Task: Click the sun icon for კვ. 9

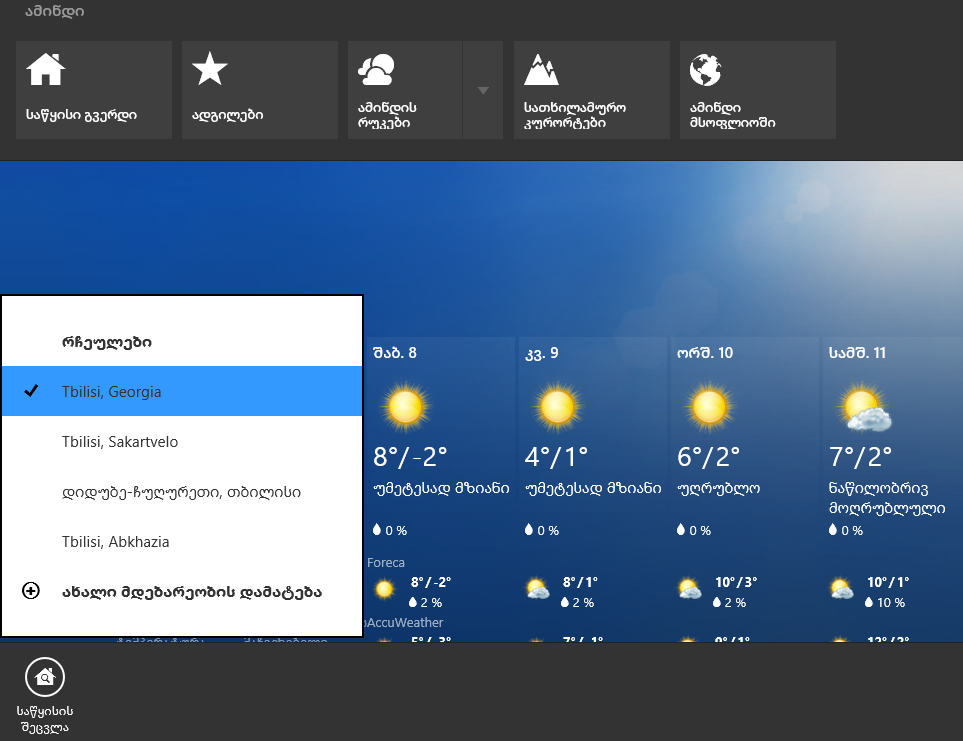Action: (557, 406)
